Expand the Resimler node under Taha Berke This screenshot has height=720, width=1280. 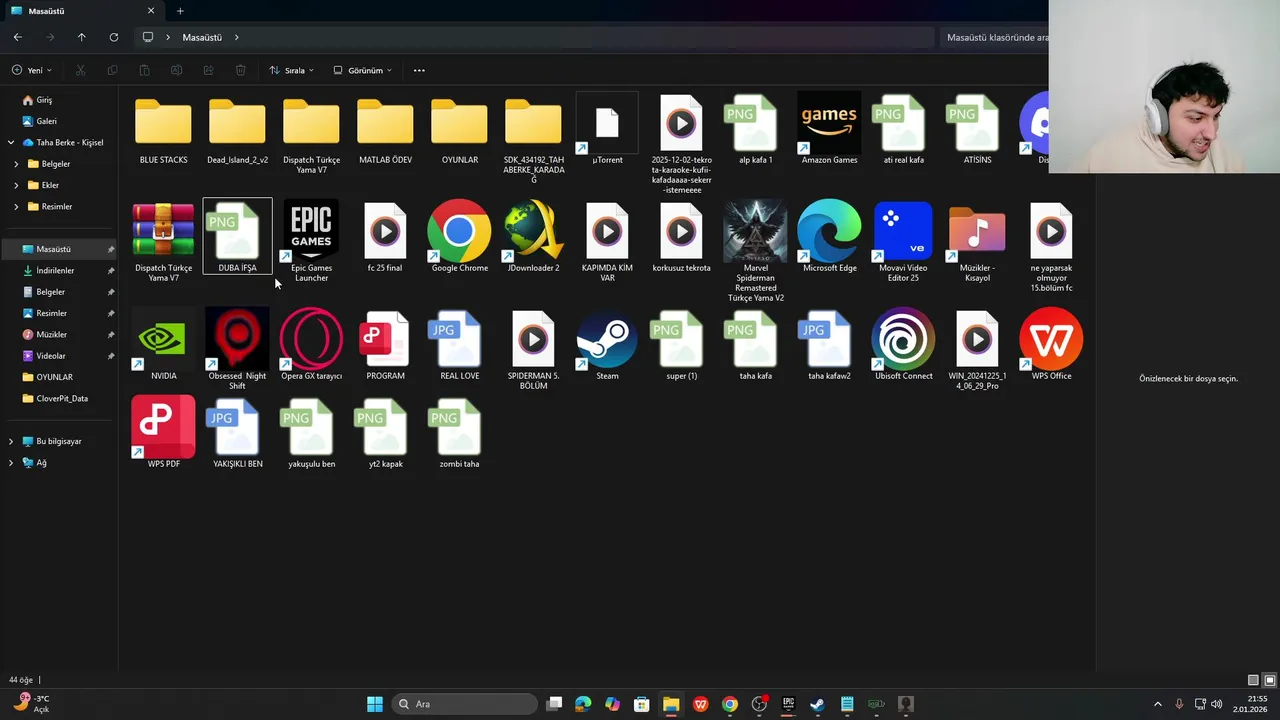pyautogui.click(x=16, y=207)
